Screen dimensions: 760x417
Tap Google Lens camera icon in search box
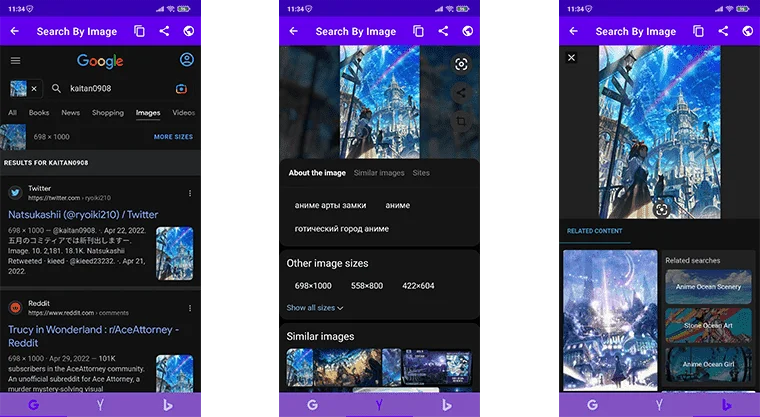[181, 89]
